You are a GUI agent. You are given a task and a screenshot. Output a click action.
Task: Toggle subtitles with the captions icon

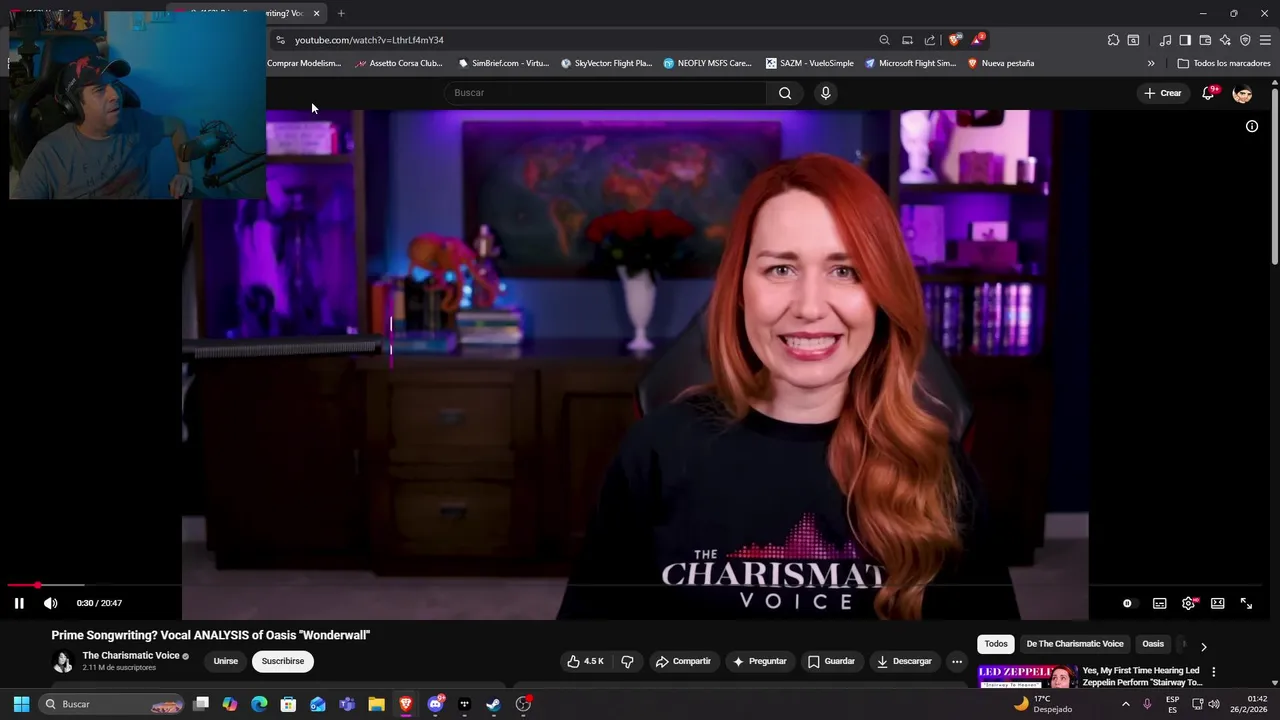(x=1159, y=603)
